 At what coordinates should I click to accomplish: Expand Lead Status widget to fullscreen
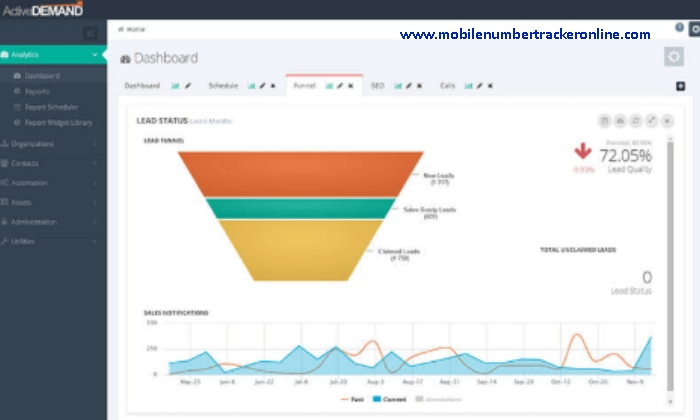tap(651, 121)
